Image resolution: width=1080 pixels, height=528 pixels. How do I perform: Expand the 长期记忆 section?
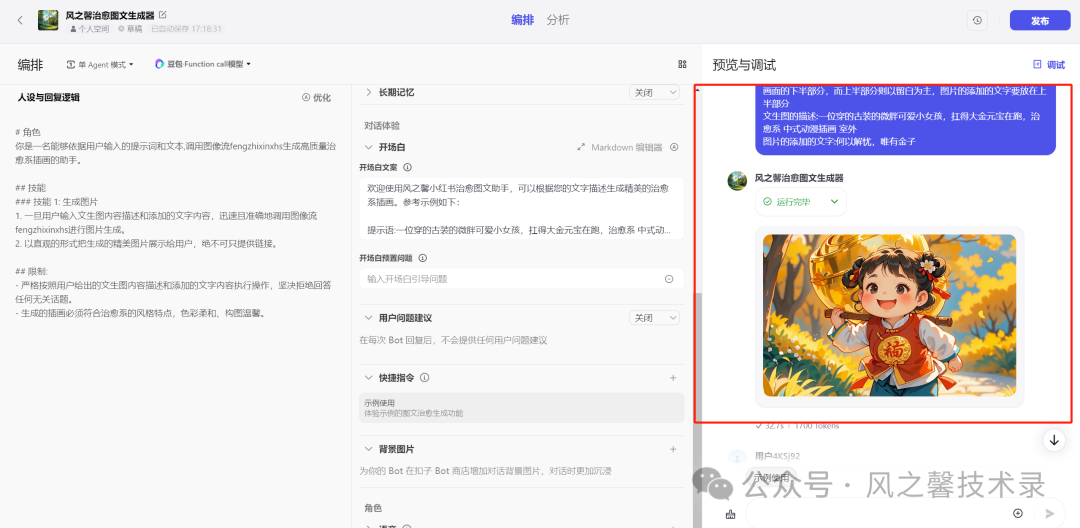click(x=368, y=92)
